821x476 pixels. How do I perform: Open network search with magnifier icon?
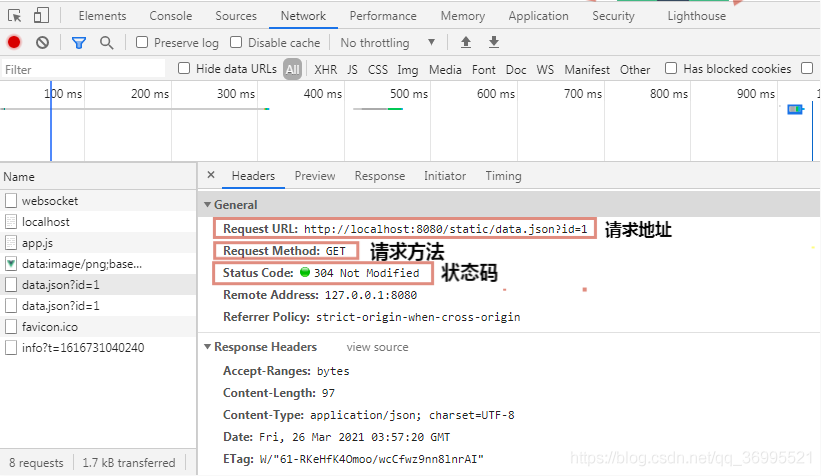[106, 42]
